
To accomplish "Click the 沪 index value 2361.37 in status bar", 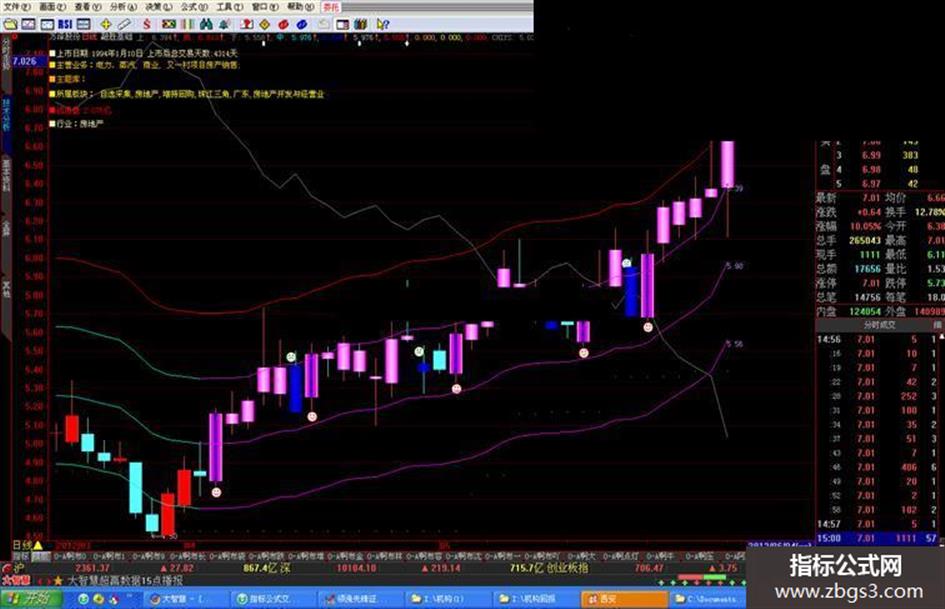I will (x=92, y=568).
